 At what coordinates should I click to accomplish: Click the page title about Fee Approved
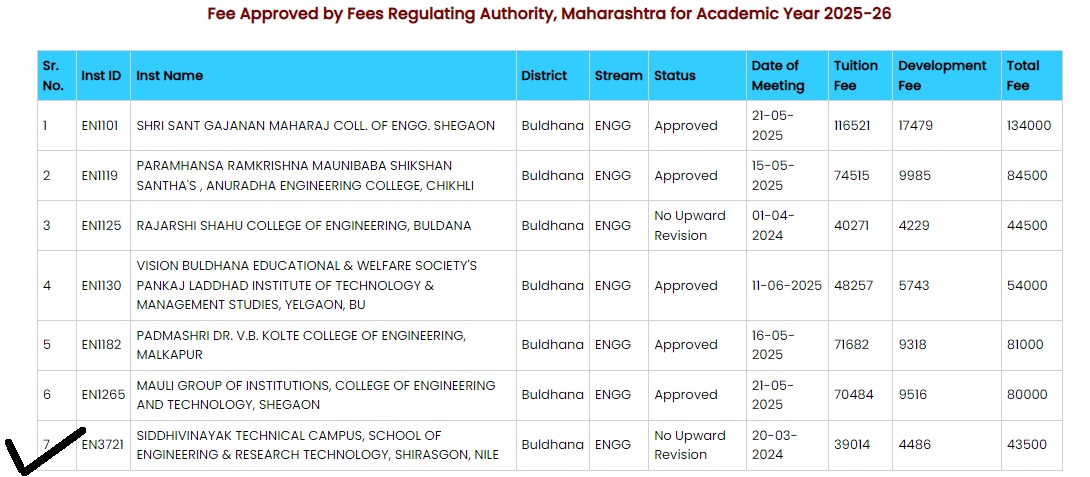pyautogui.click(x=549, y=14)
